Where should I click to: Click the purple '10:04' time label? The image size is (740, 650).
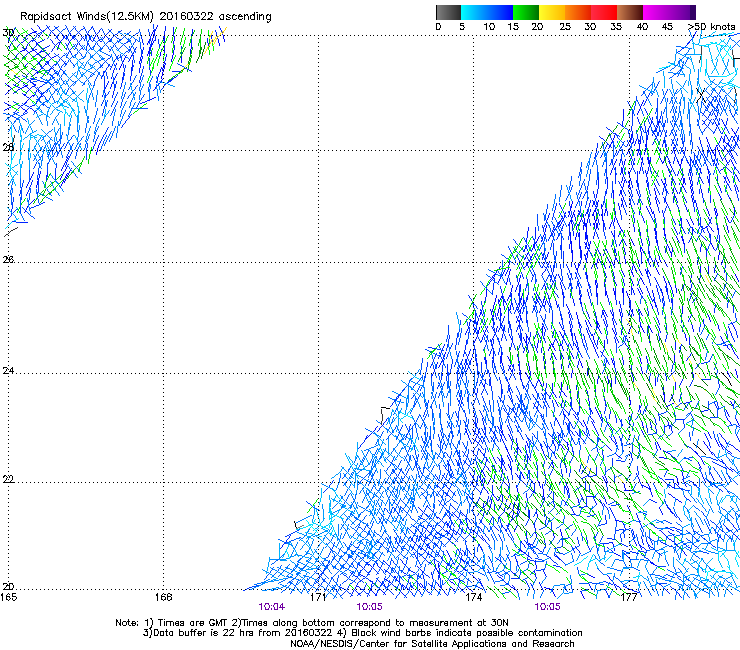[272, 607]
